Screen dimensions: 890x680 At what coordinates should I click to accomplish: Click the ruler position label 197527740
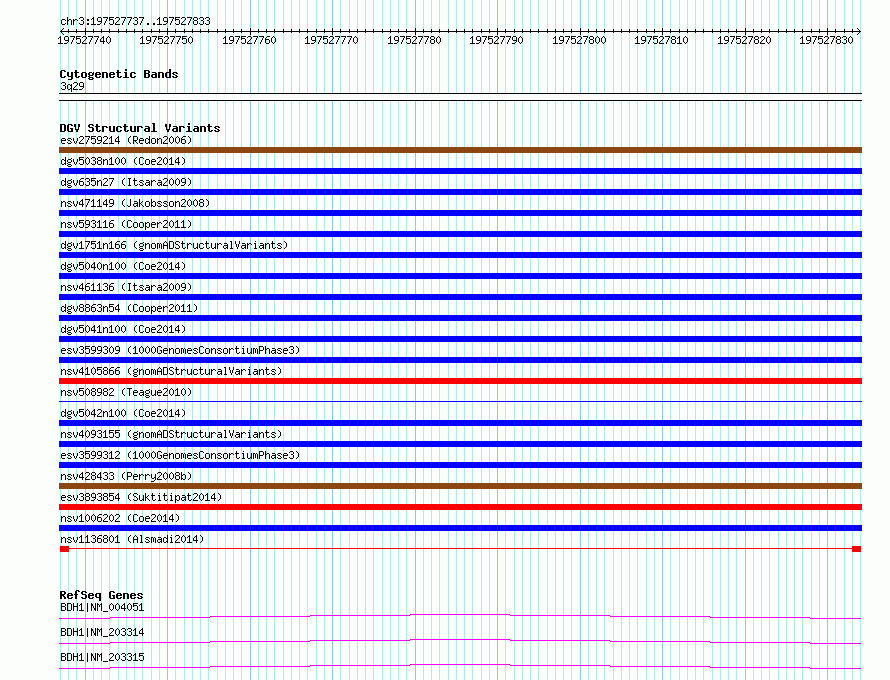(x=84, y=40)
